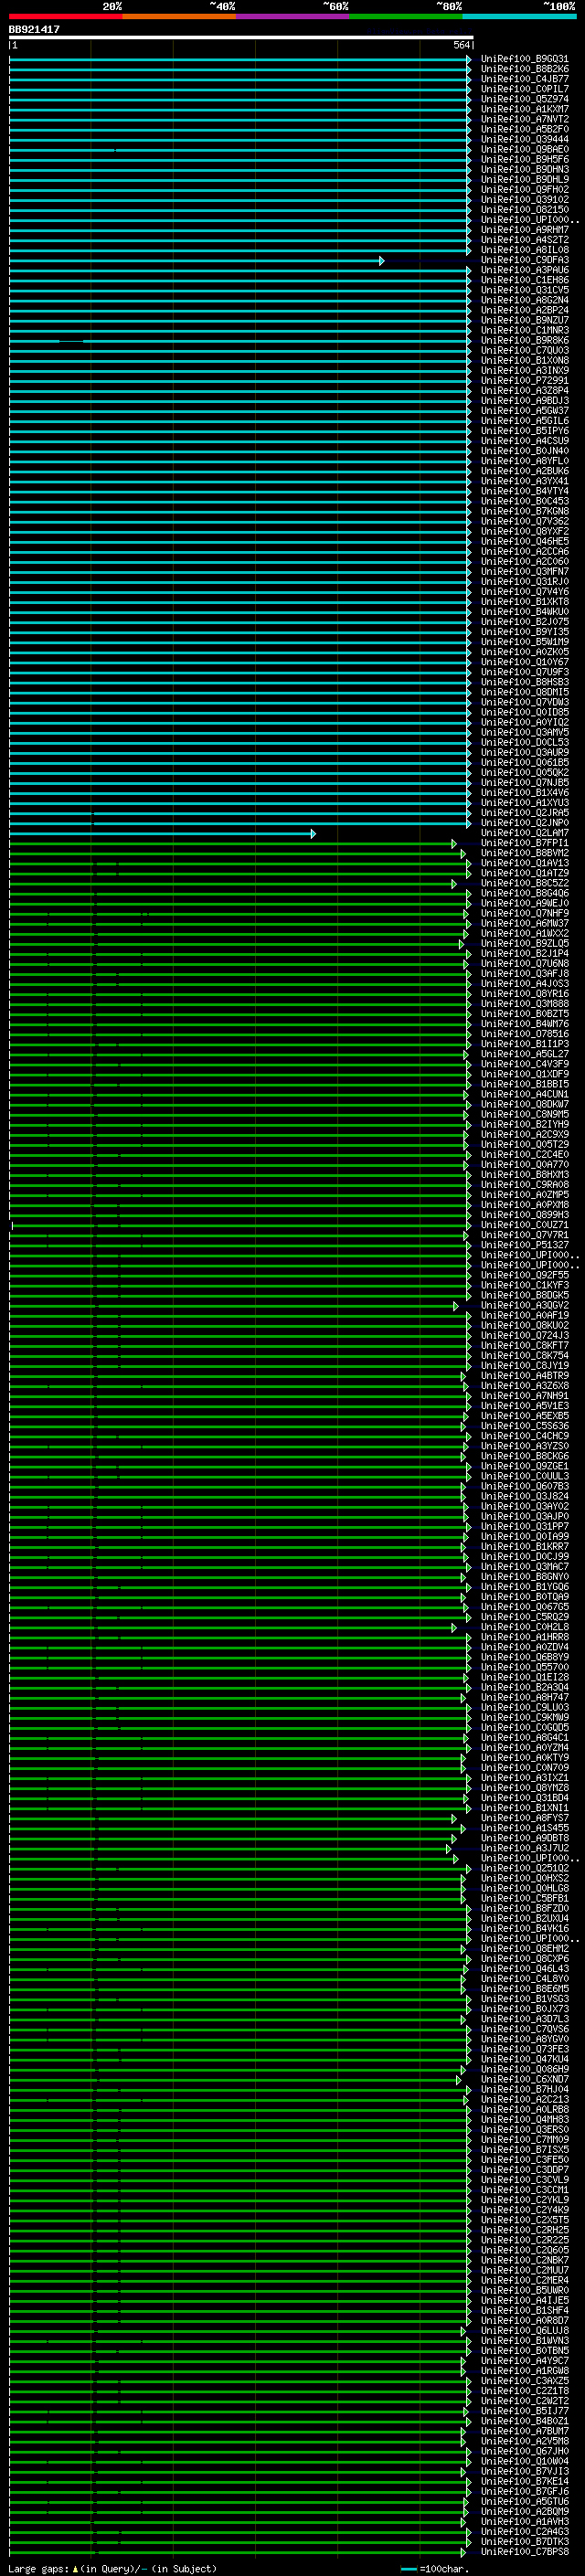The image size is (585, 2576).
Task: Open hit UniRef100_B9GQ31
Action: pyautogui.click(x=524, y=59)
